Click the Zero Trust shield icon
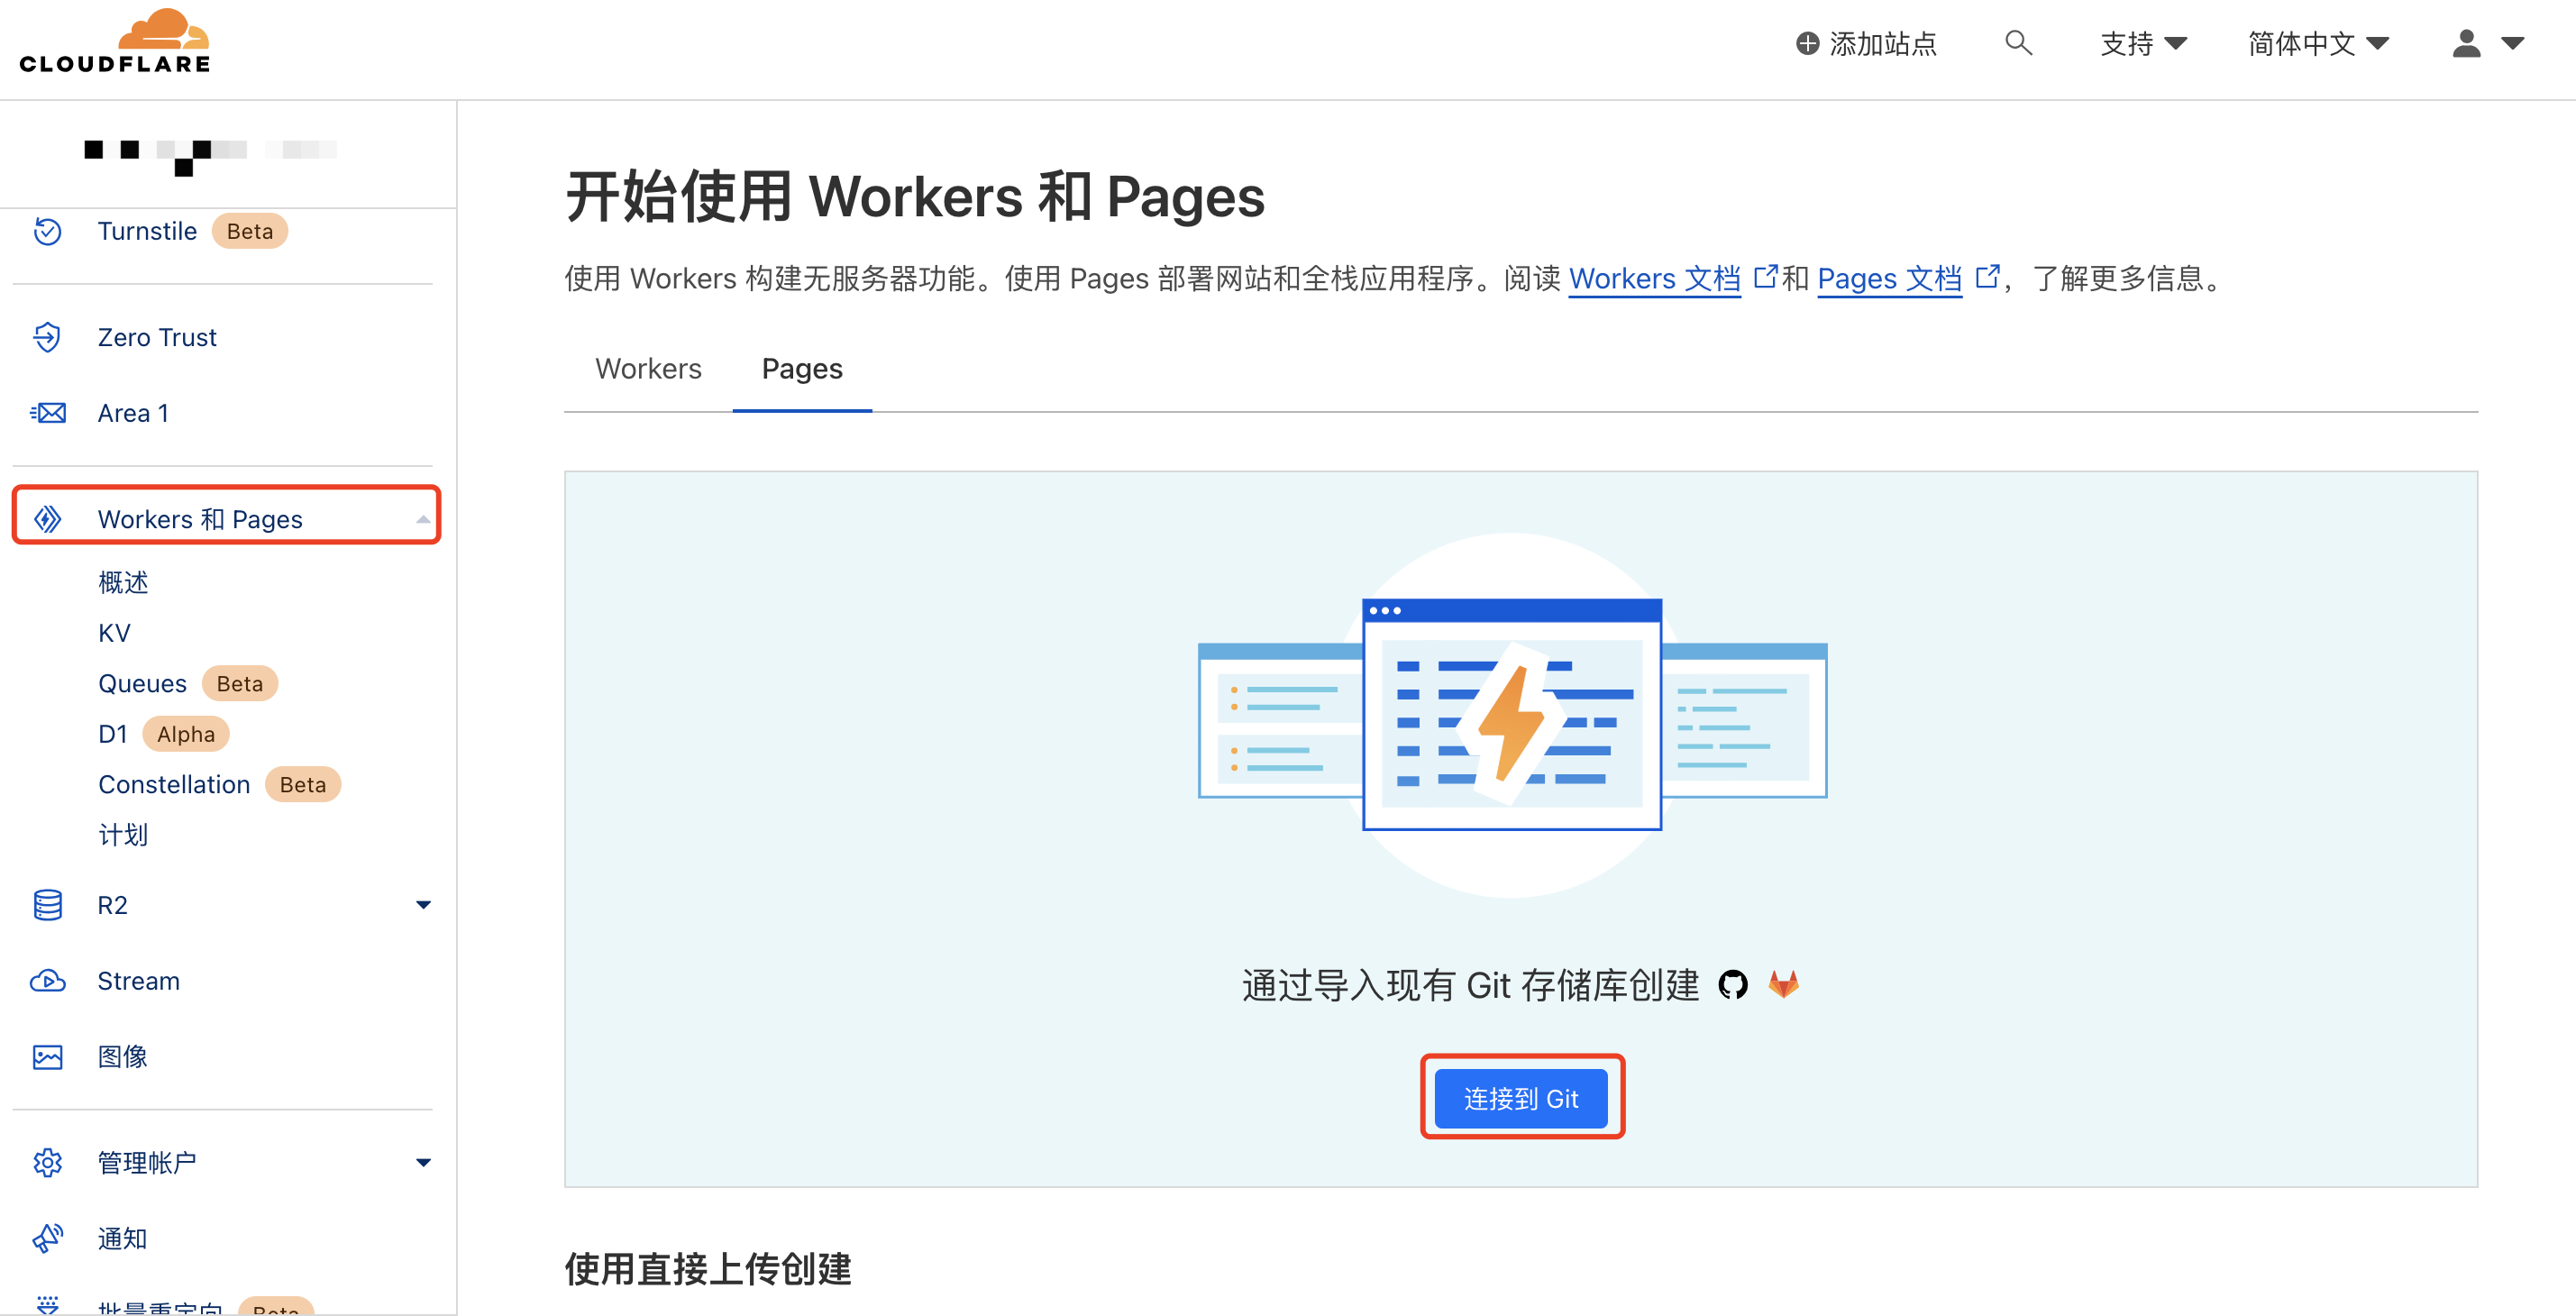The height and width of the screenshot is (1316, 2576). pyautogui.click(x=47, y=337)
